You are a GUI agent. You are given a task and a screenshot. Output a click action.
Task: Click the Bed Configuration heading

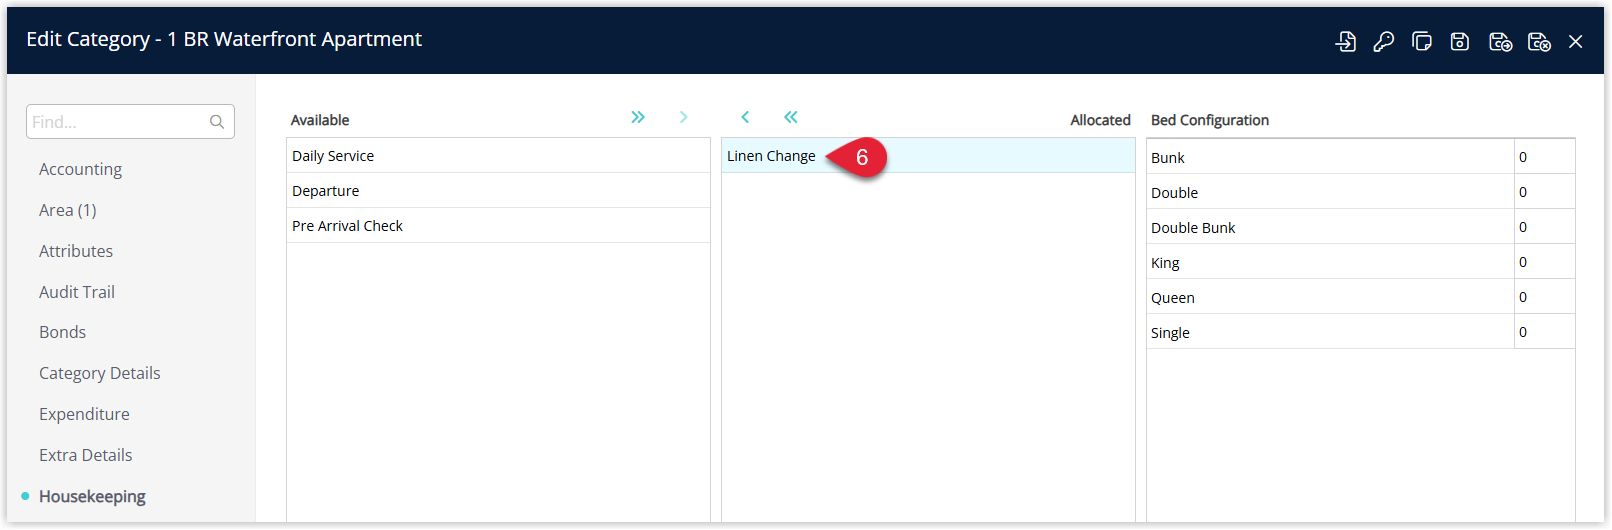1210,120
